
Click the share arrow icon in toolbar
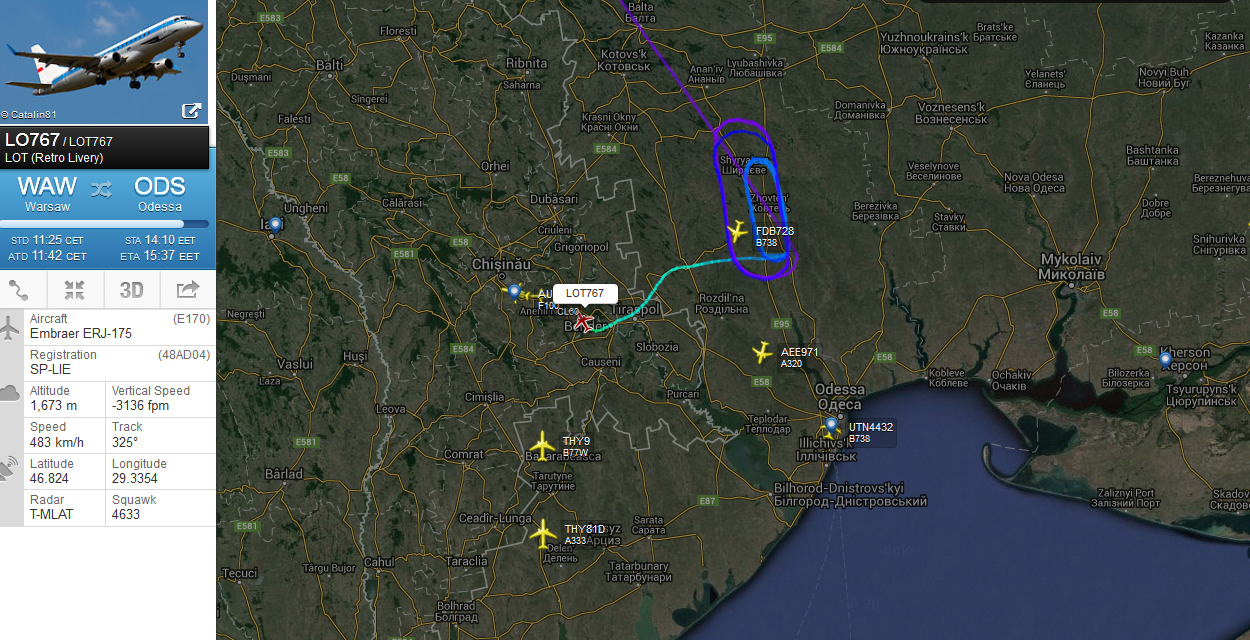(x=188, y=290)
